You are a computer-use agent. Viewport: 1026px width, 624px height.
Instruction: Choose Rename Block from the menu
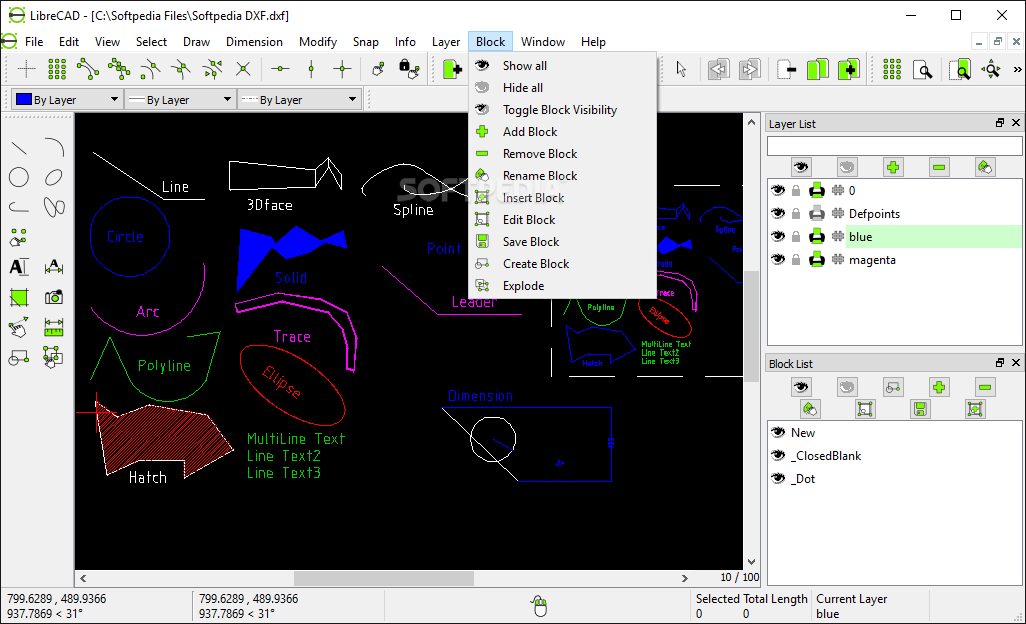coord(562,176)
